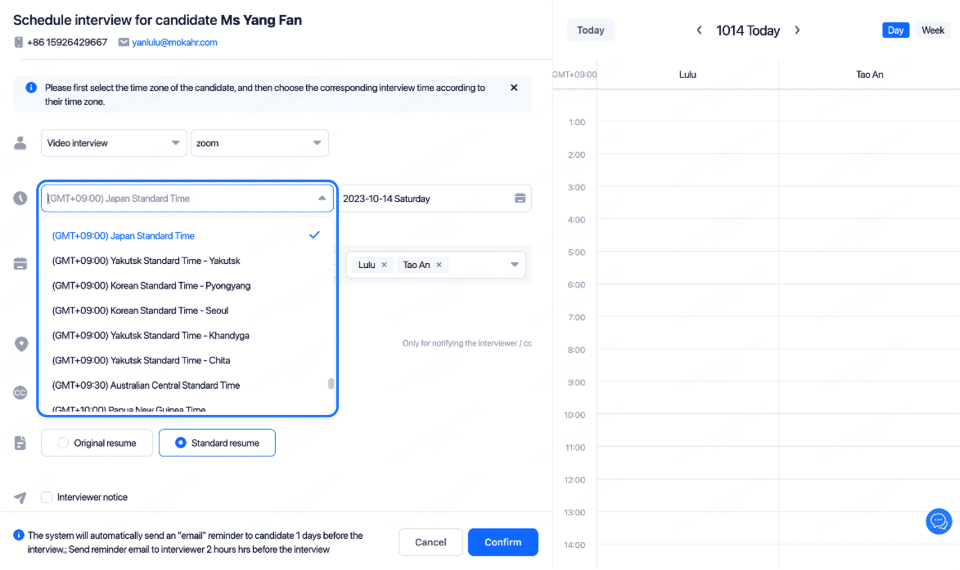960x570 pixels.
Task: Open the yanlulu@mokahr.com email link
Action: [x=174, y=42]
